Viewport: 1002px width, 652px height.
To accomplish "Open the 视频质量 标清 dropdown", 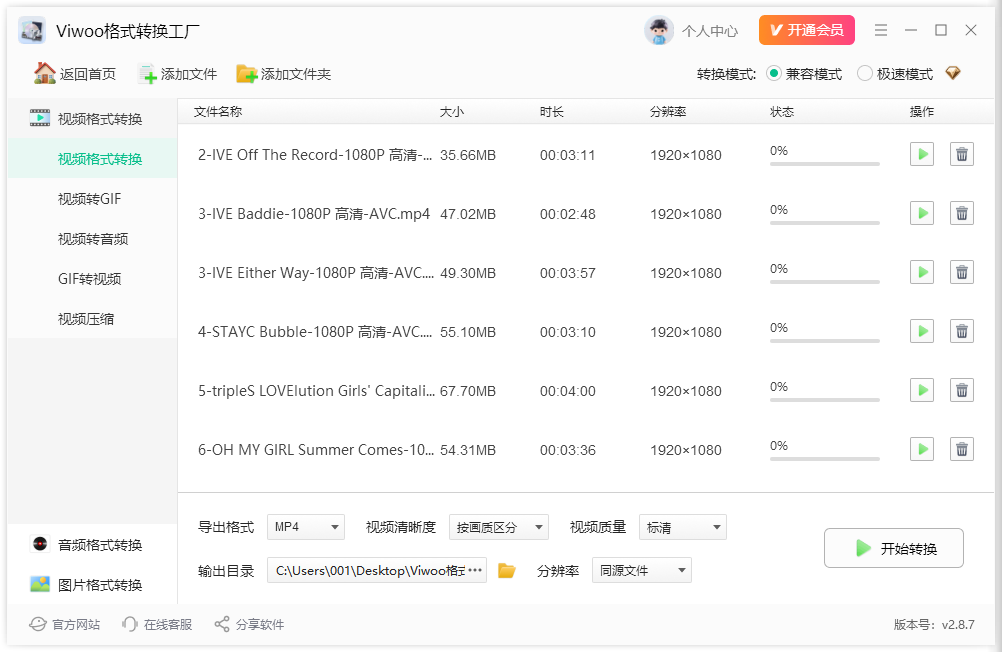I will [682, 527].
